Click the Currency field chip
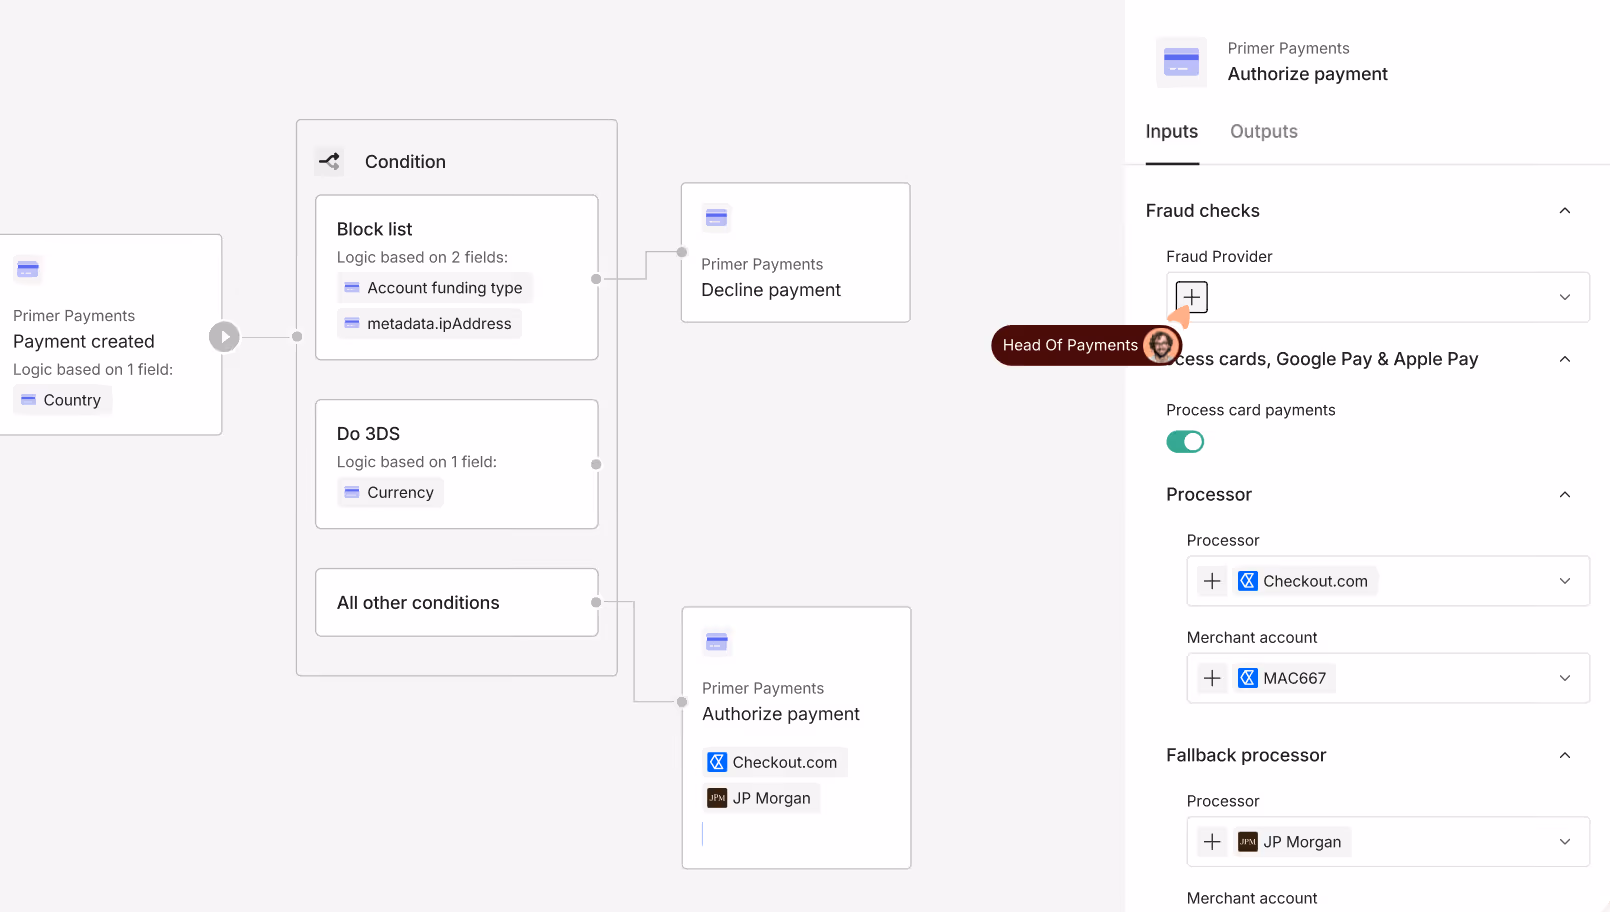 pos(390,493)
